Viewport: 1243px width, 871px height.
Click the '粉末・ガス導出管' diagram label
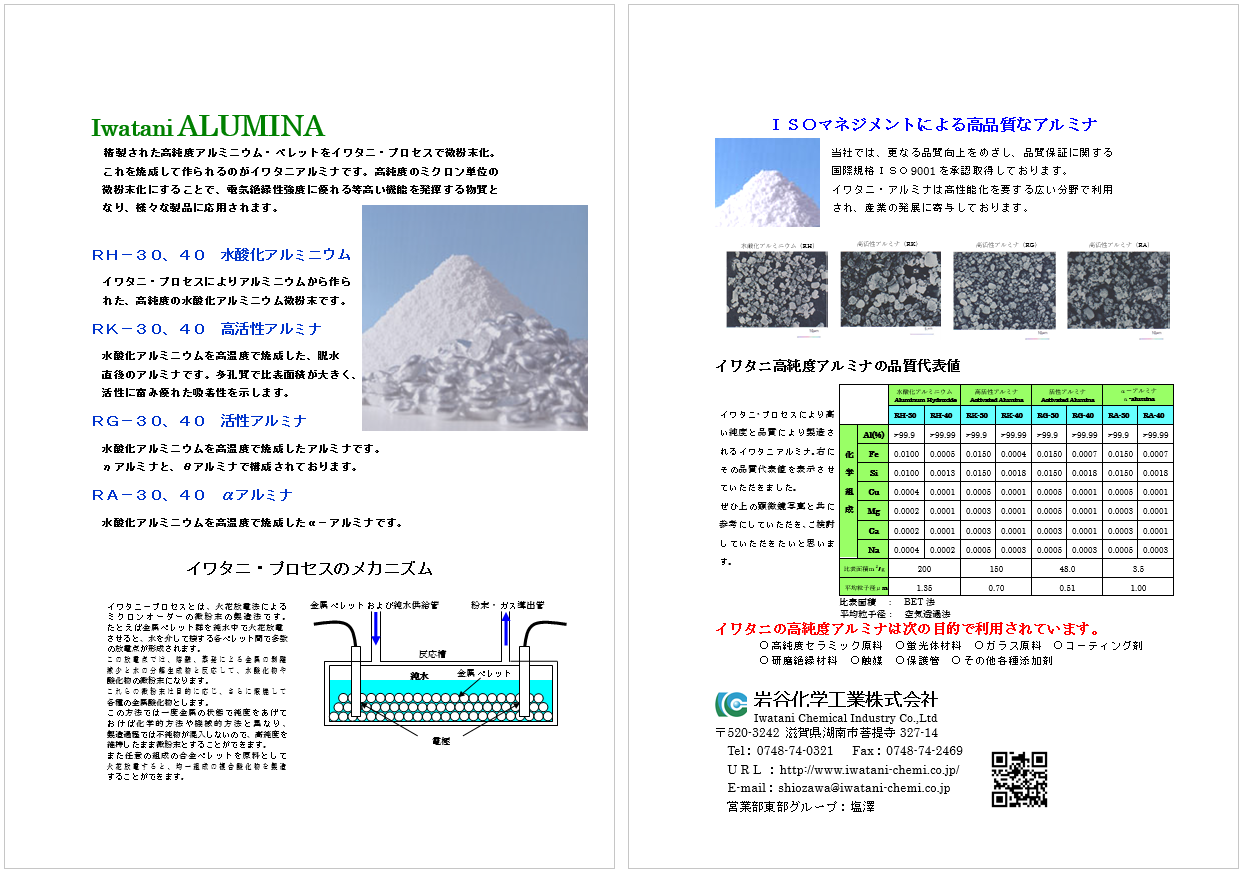506,605
